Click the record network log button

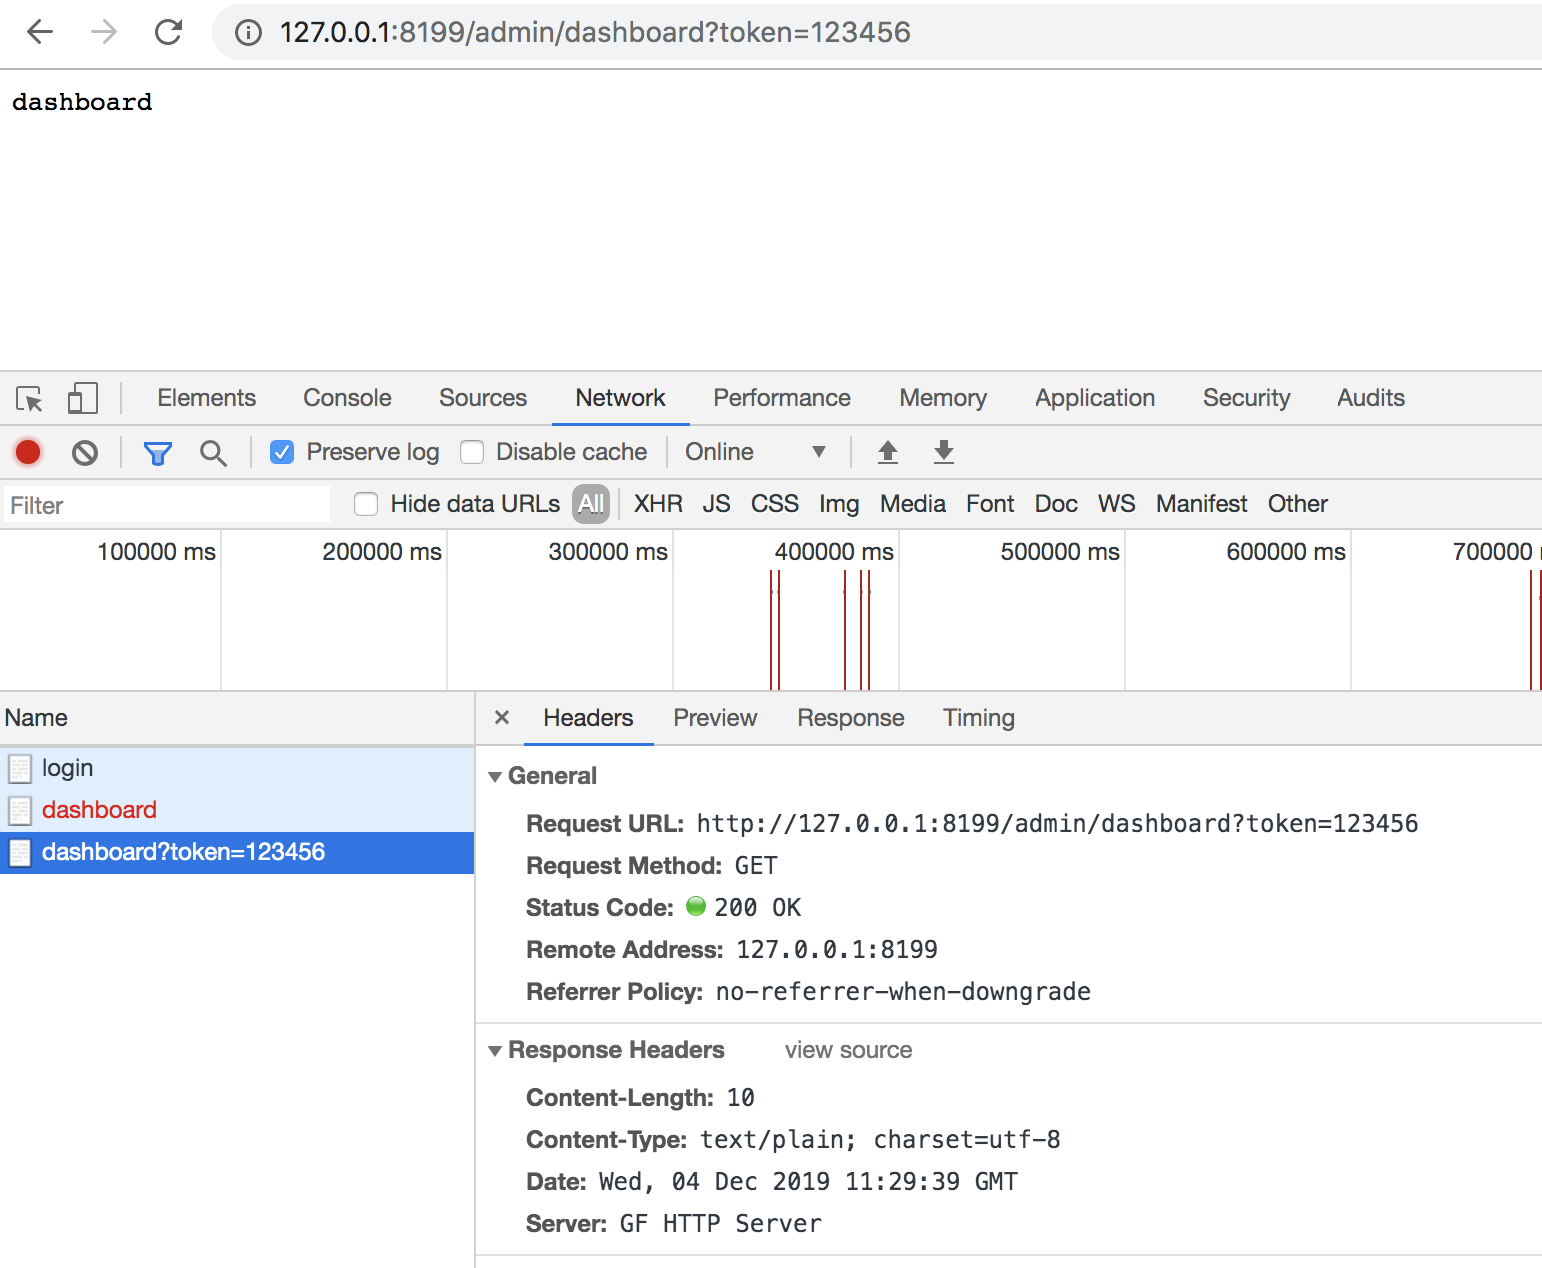point(28,453)
